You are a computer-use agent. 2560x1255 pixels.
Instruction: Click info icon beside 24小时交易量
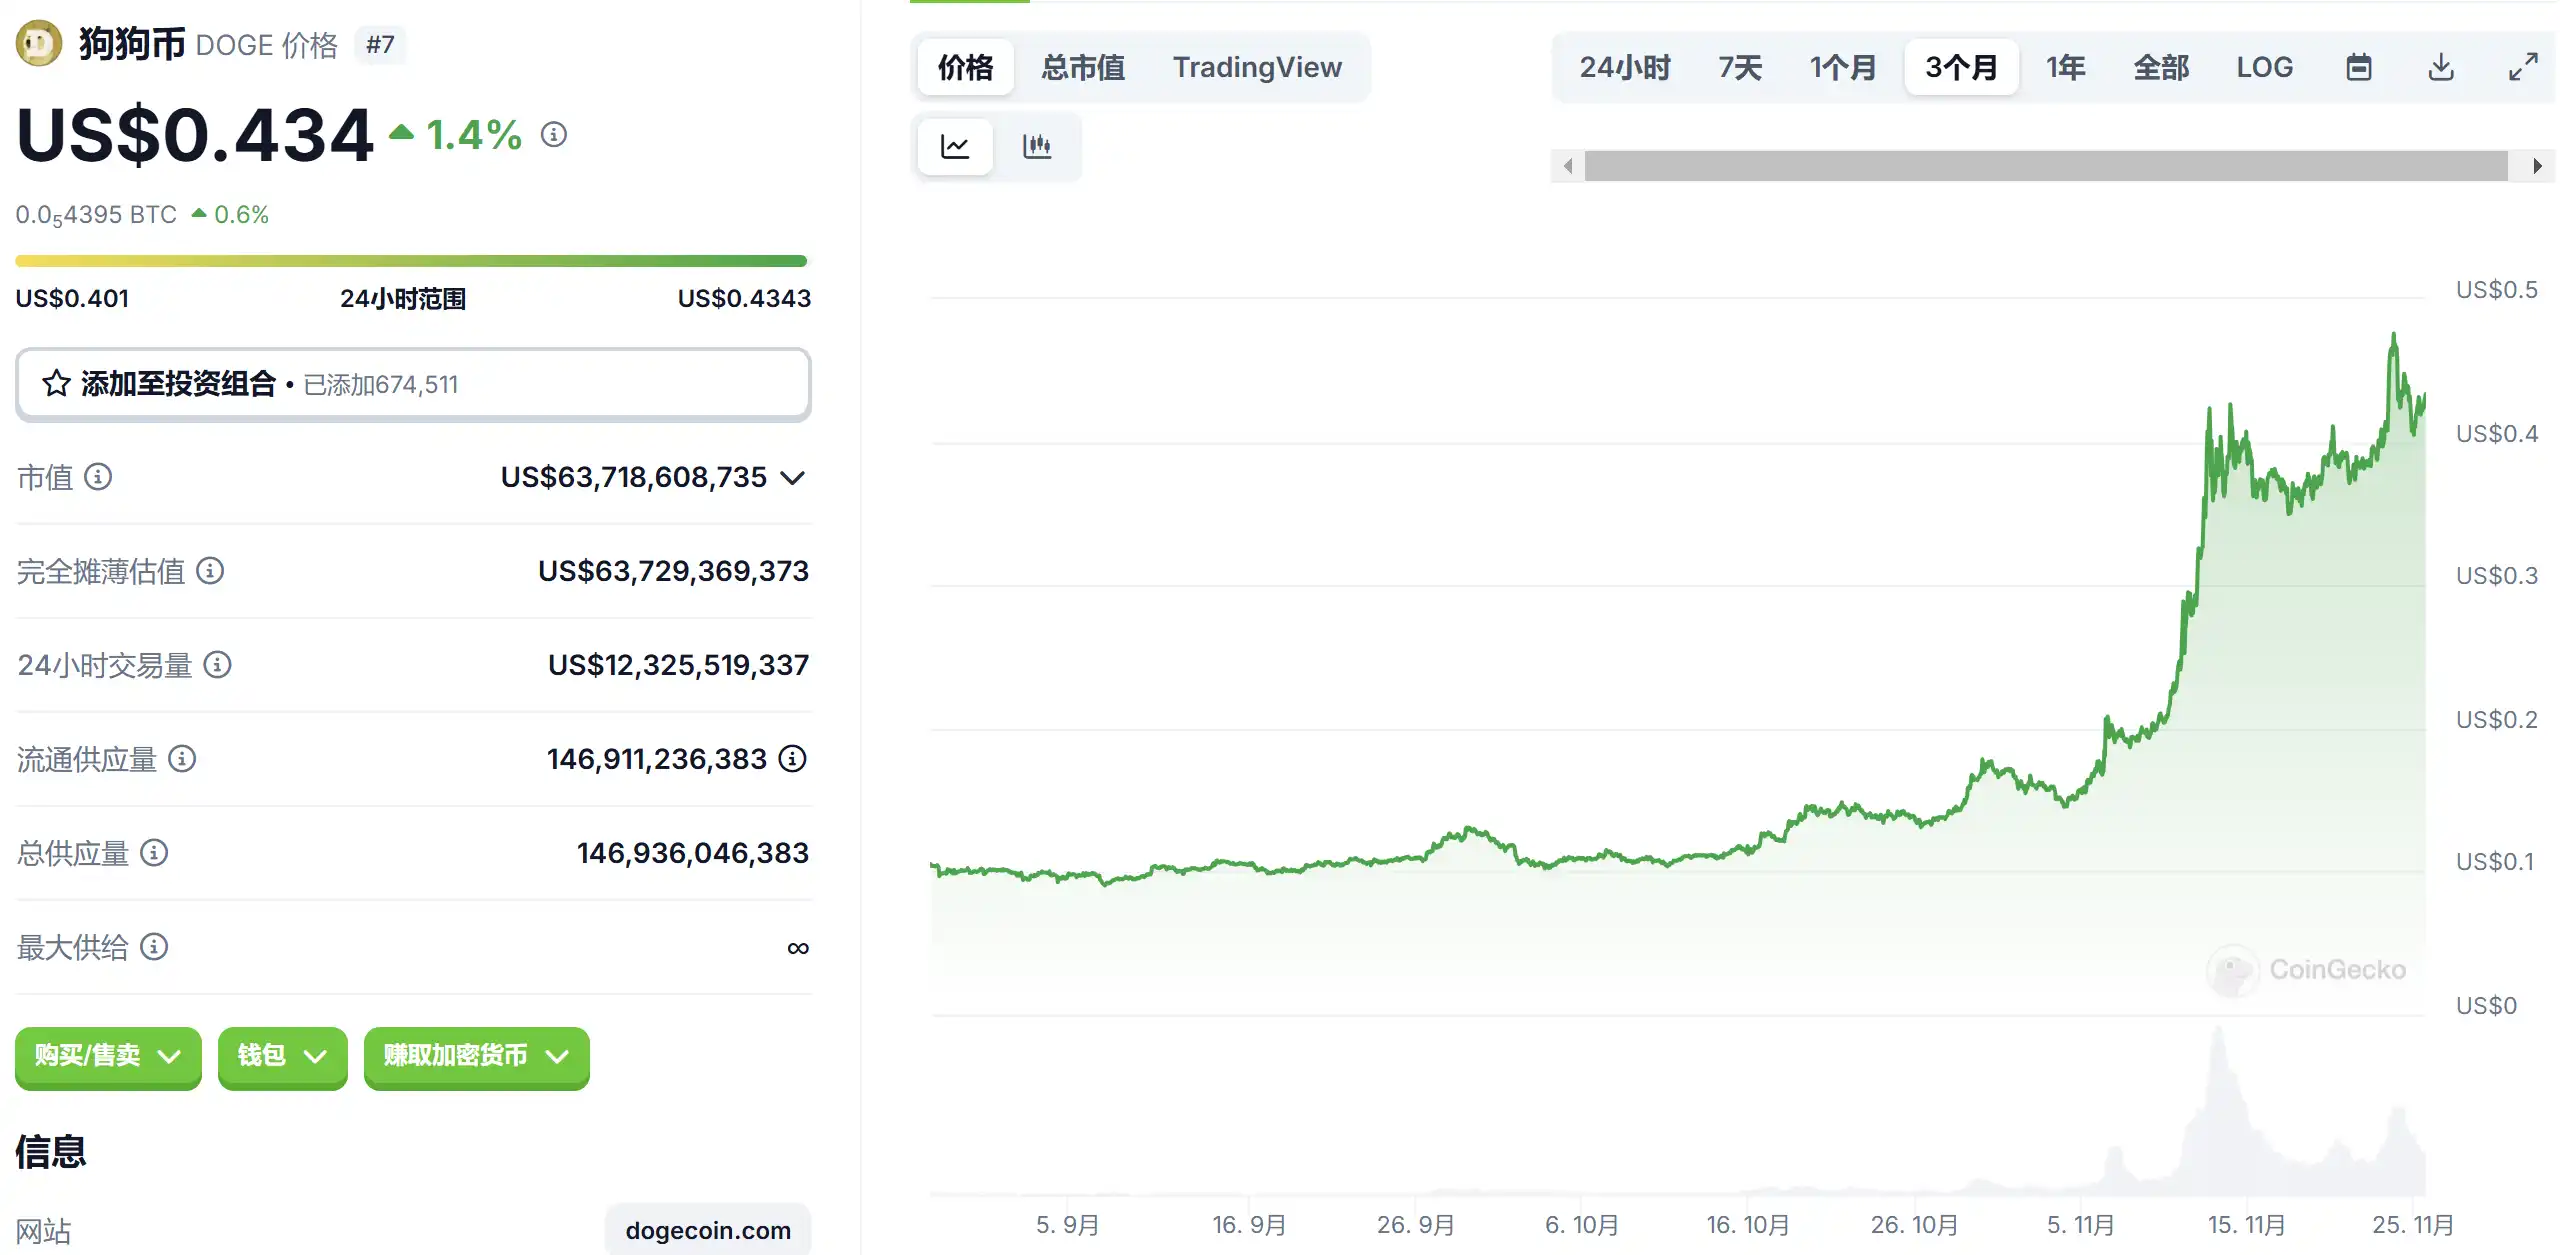tap(217, 665)
